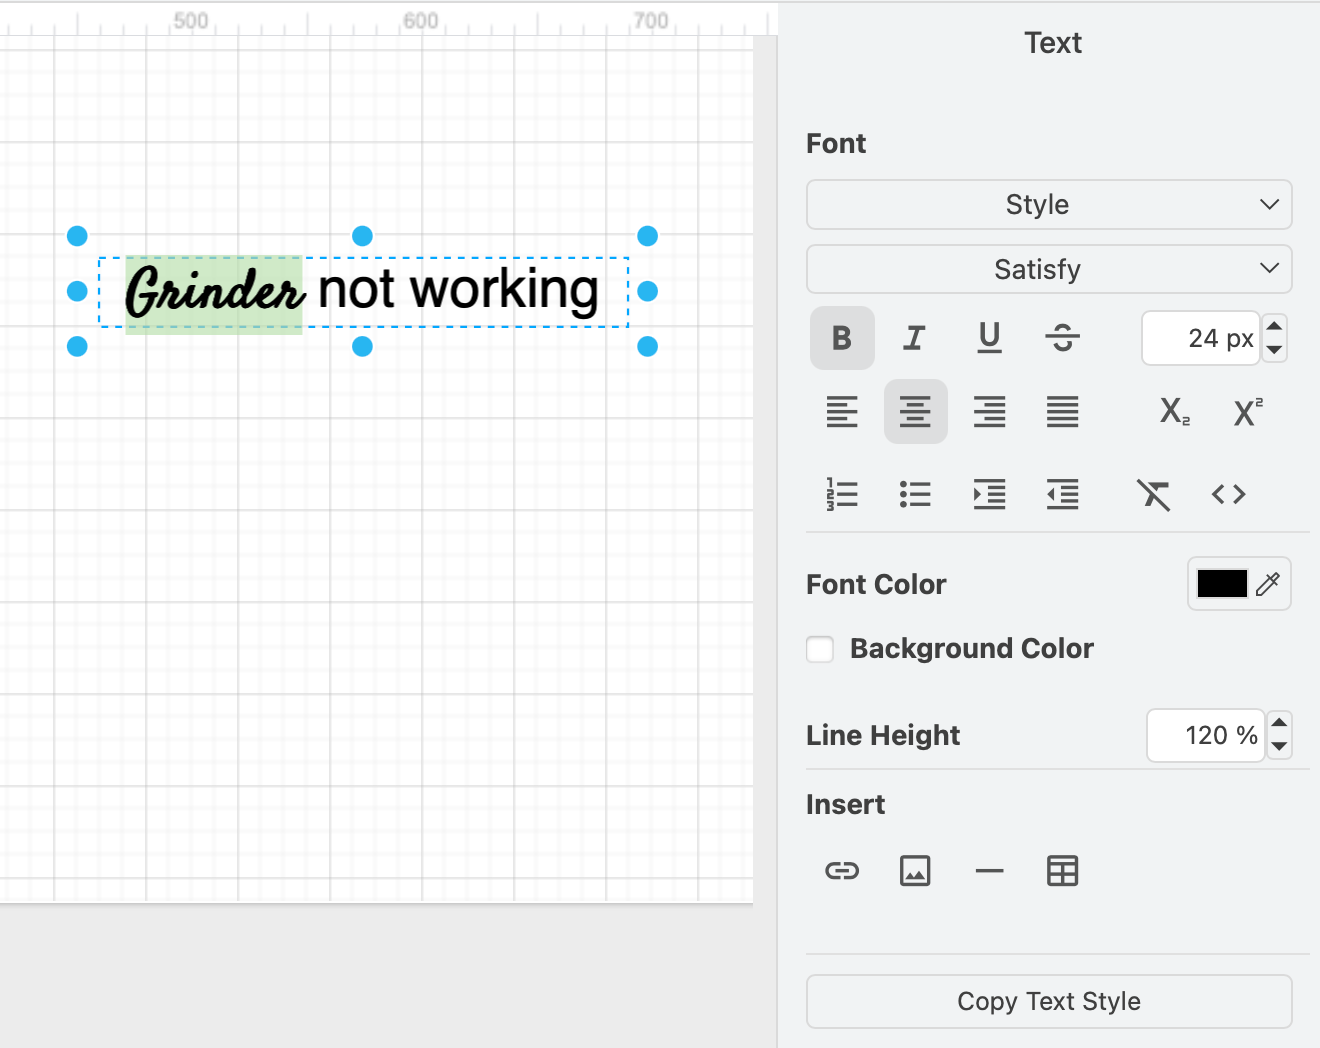Apply subscript formatting
The width and height of the screenshot is (1320, 1048).
pos(1174,411)
